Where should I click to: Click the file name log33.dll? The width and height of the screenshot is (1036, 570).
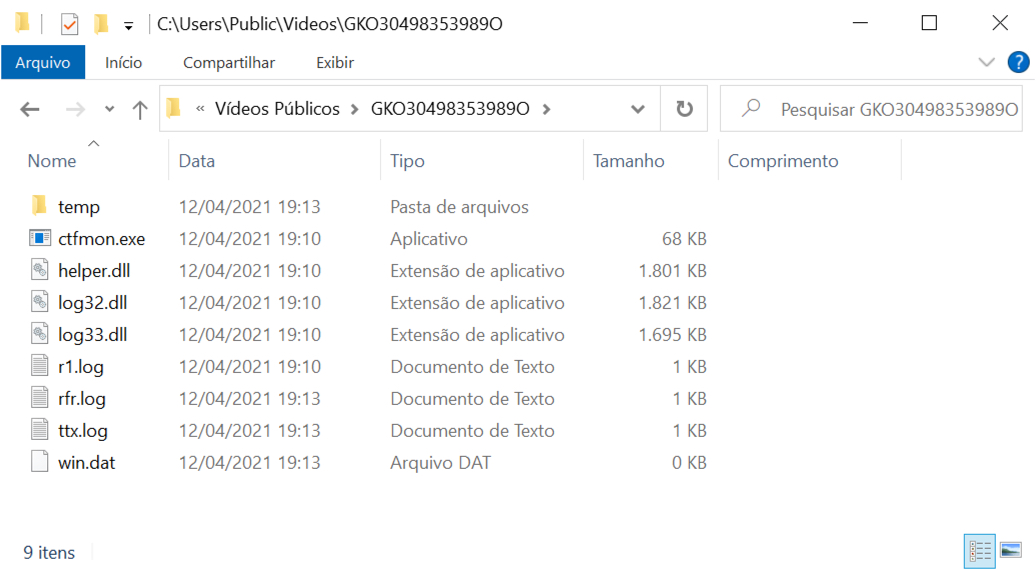pos(92,334)
